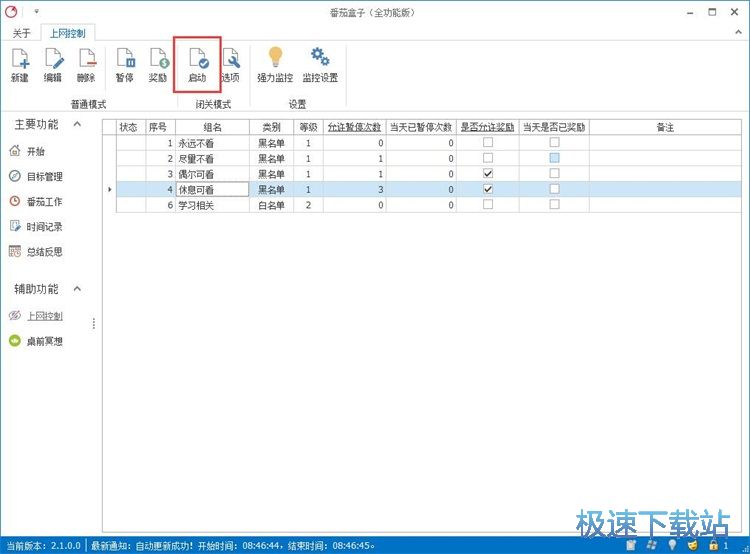Click the clipboard icon in status bar

tap(631, 545)
